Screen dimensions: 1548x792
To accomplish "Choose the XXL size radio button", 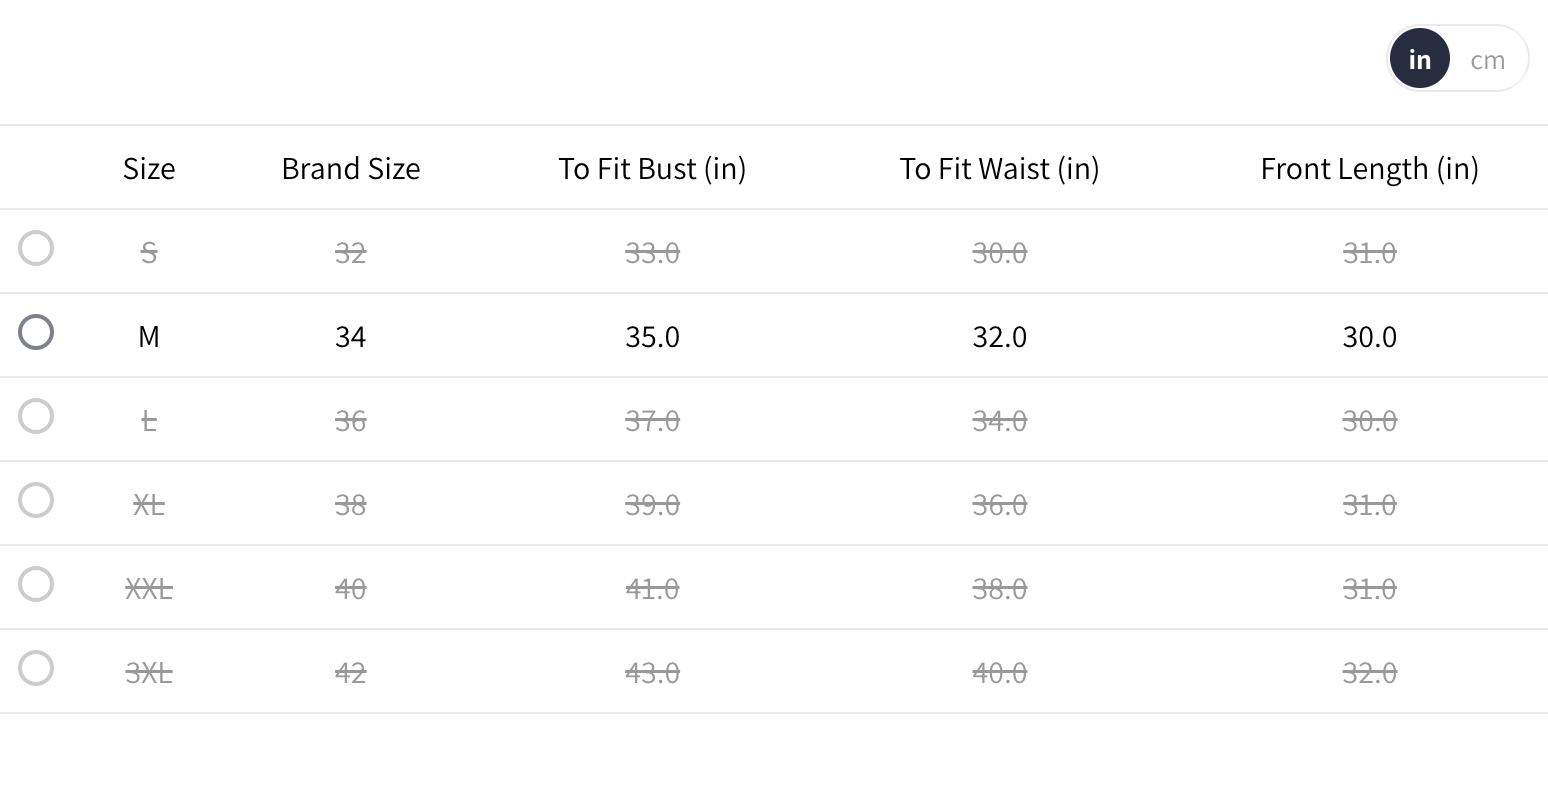I will pos(36,584).
